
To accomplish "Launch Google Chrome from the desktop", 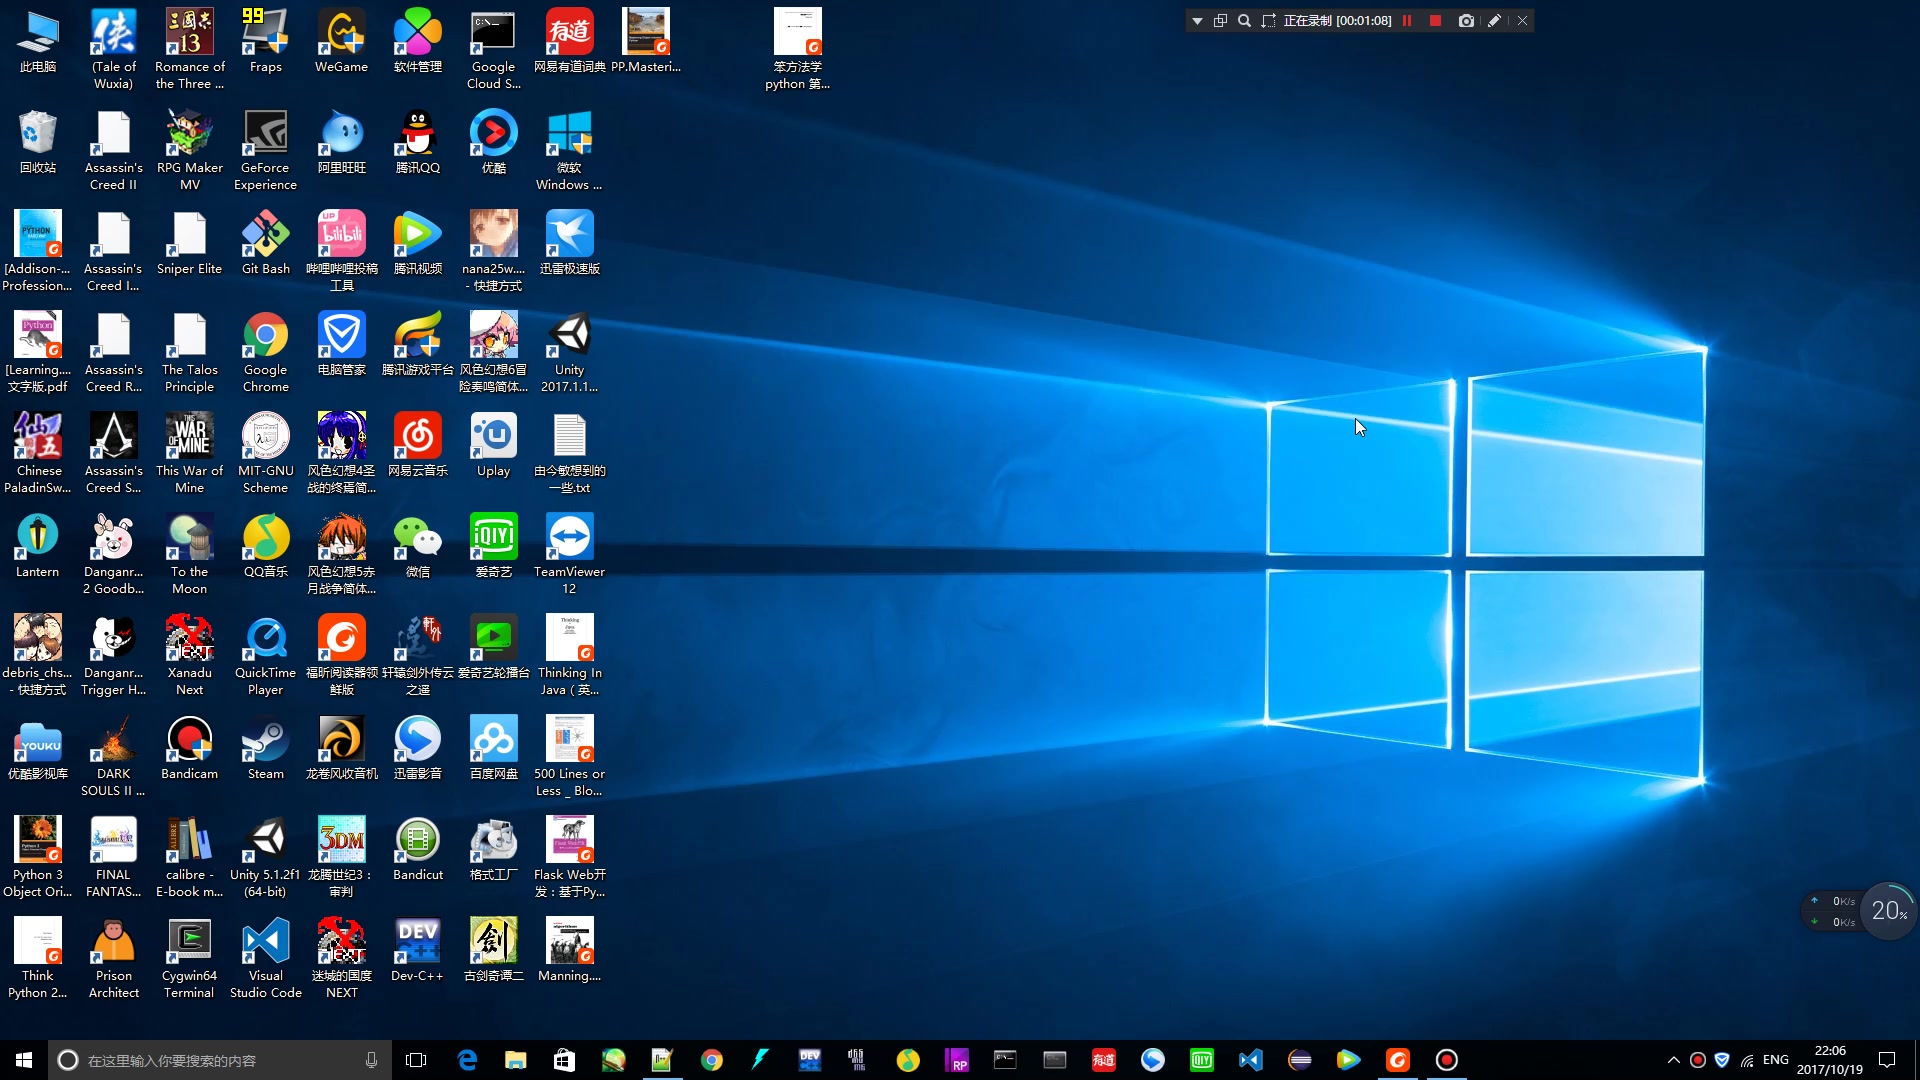I will pos(265,352).
